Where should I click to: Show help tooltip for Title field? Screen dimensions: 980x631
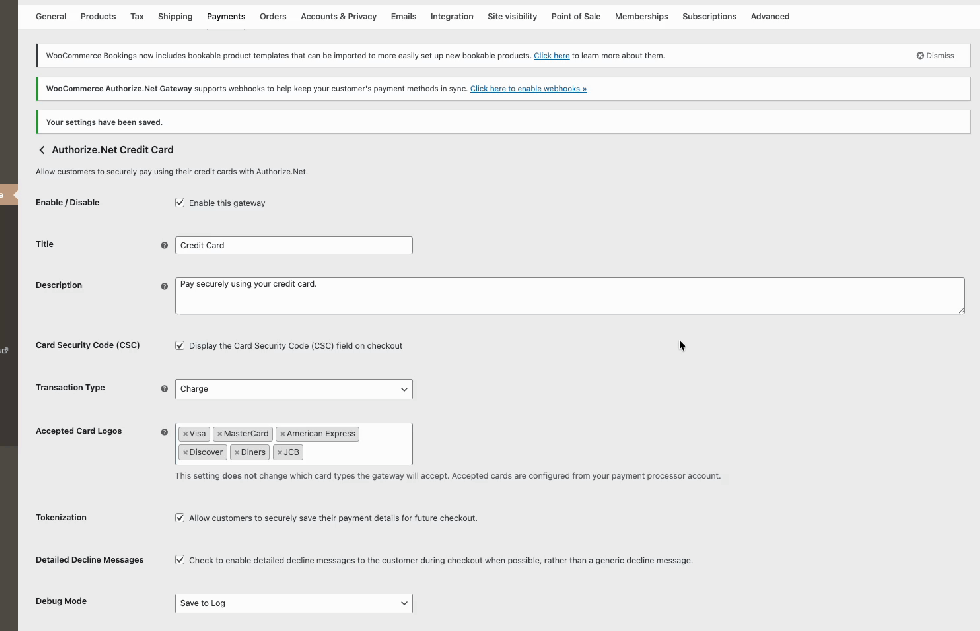[164, 246]
